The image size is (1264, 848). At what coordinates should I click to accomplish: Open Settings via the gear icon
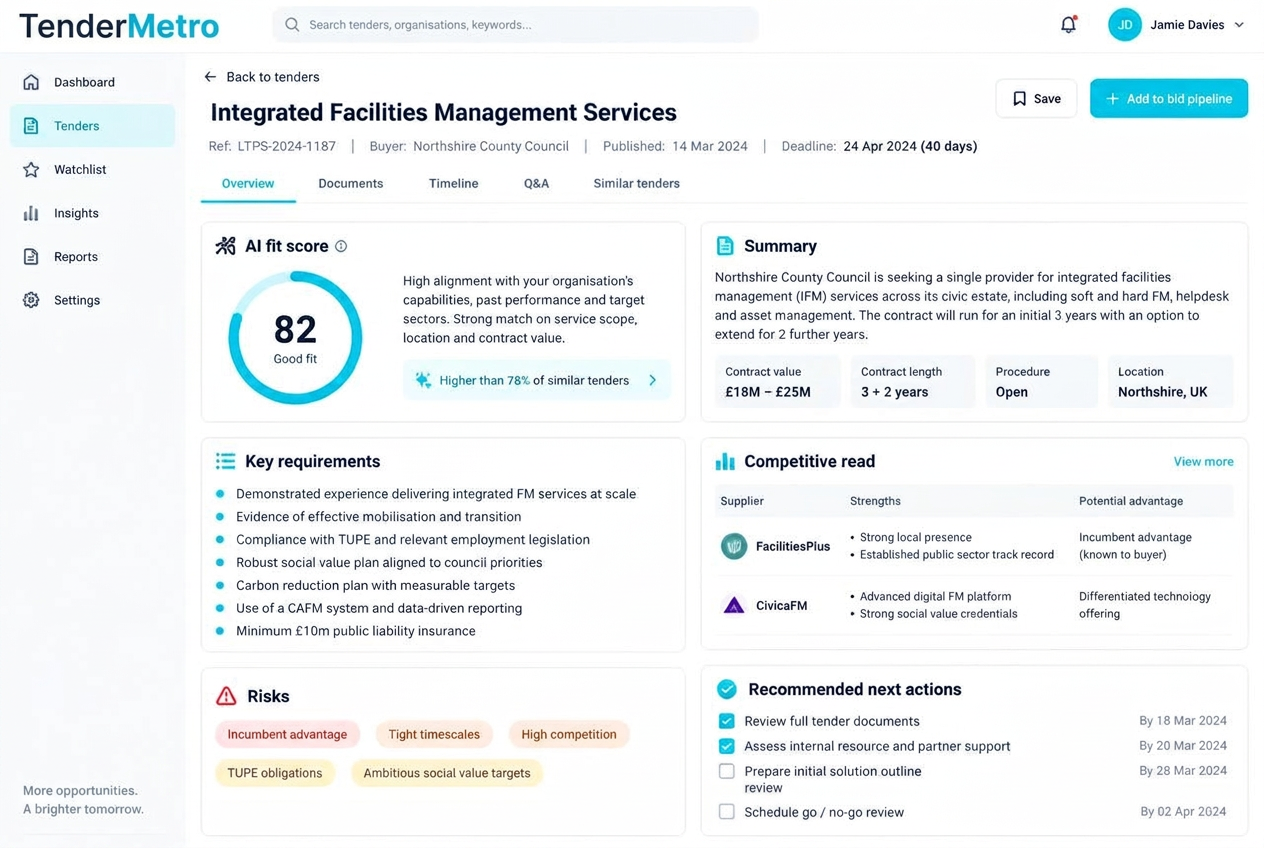tap(31, 300)
